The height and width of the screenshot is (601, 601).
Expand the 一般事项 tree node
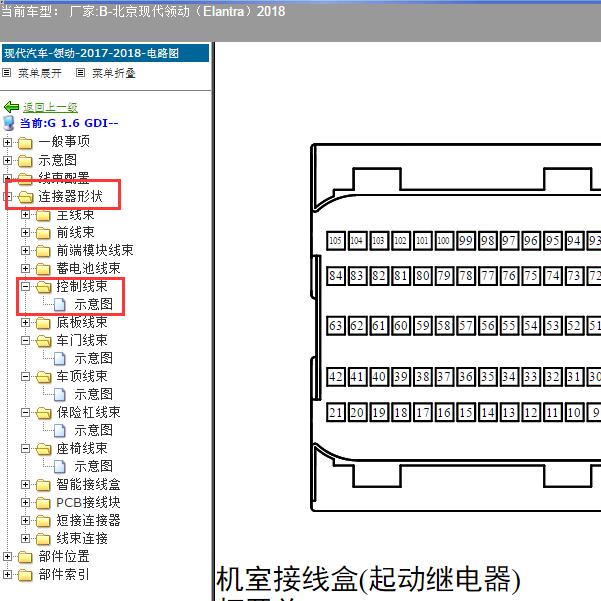tap(7, 142)
